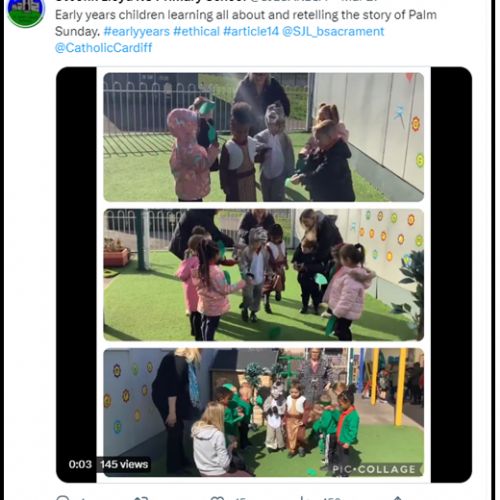Like the tweet with the heart icon
500x500 pixels.
point(217,498)
